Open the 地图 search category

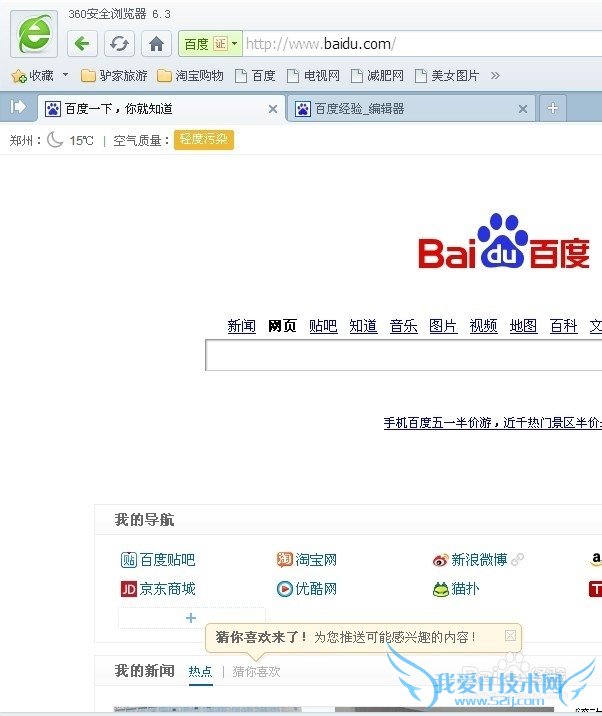click(523, 326)
